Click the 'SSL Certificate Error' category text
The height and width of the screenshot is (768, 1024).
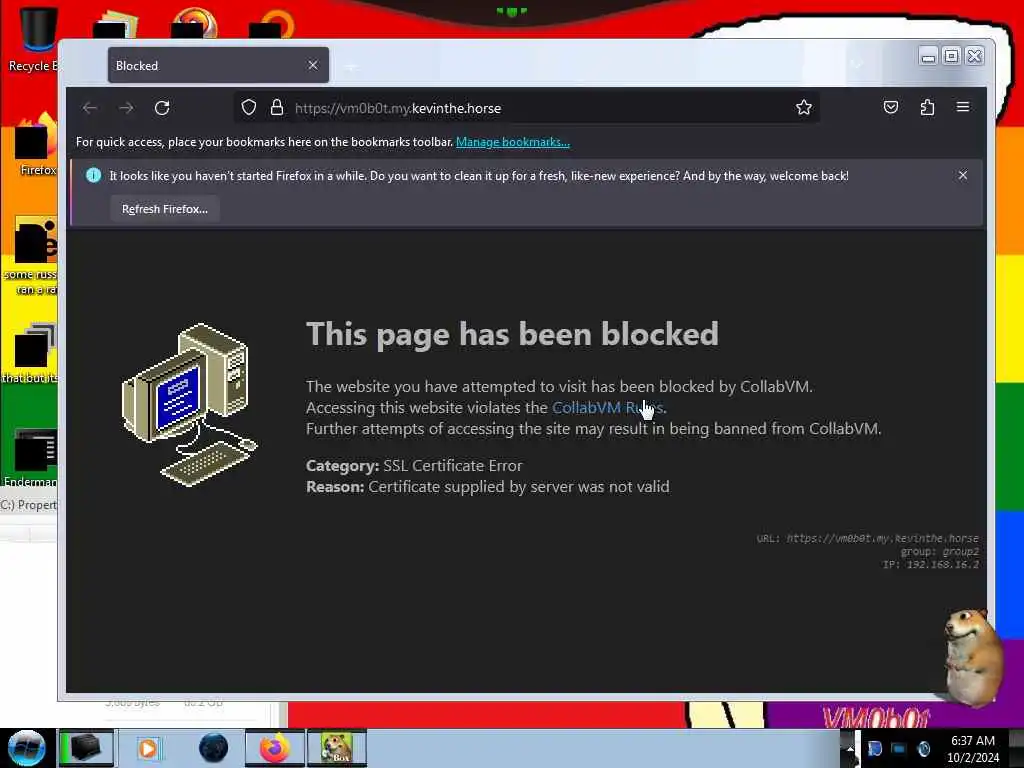point(453,466)
